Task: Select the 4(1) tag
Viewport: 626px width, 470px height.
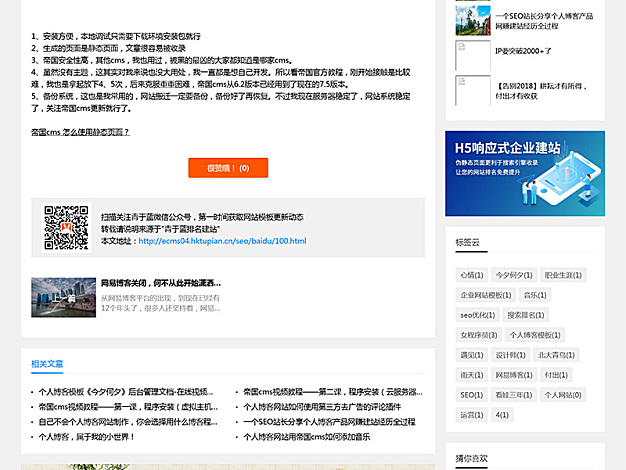Action: (x=502, y=415)
